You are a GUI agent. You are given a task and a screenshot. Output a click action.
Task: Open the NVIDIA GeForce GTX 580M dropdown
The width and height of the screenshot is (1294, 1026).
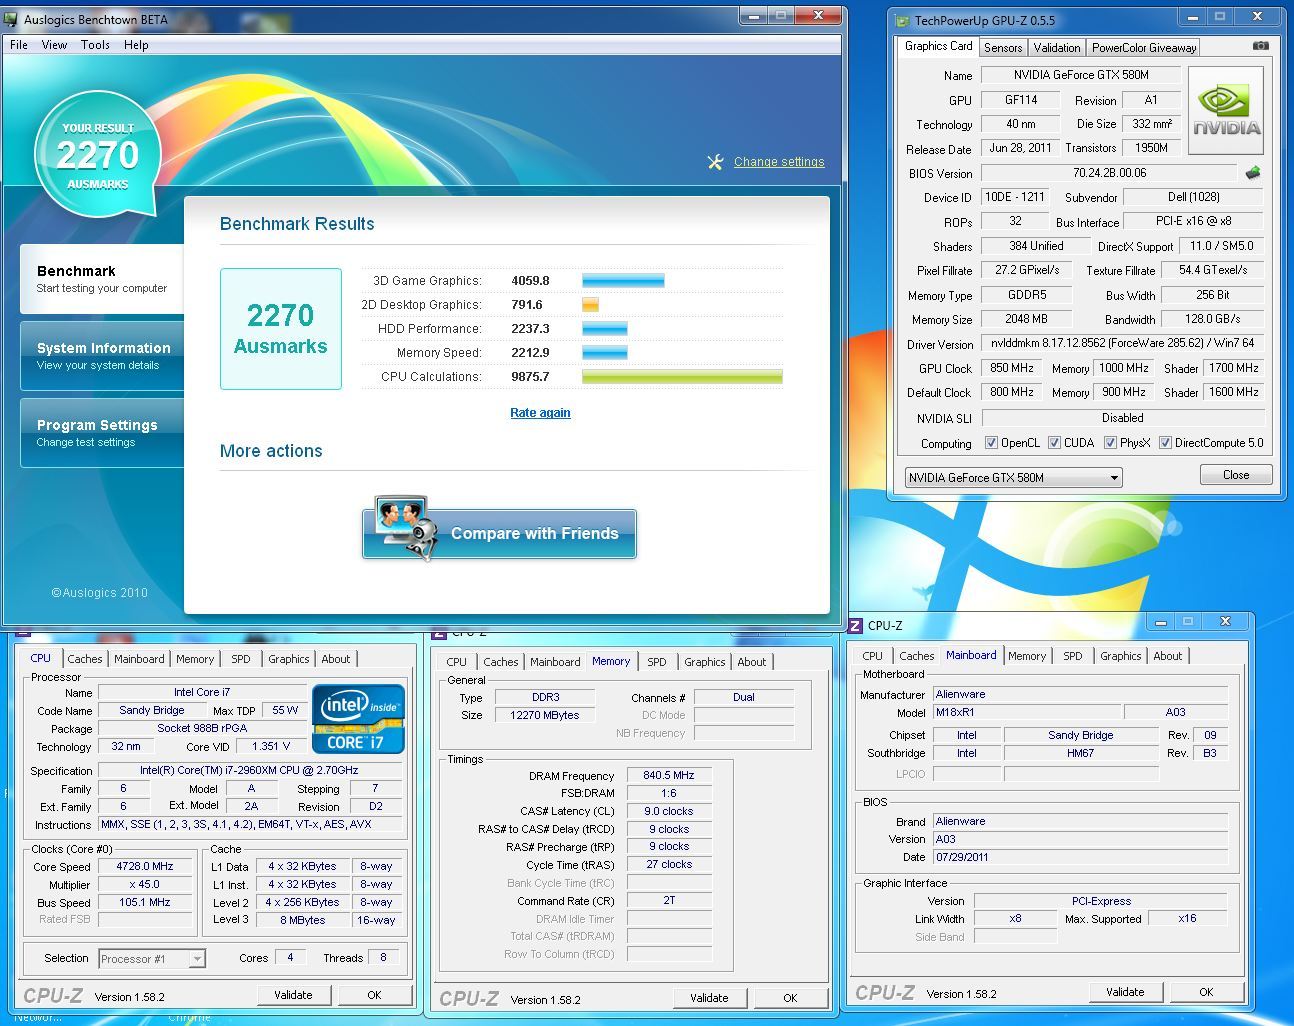click(1014, 478)
